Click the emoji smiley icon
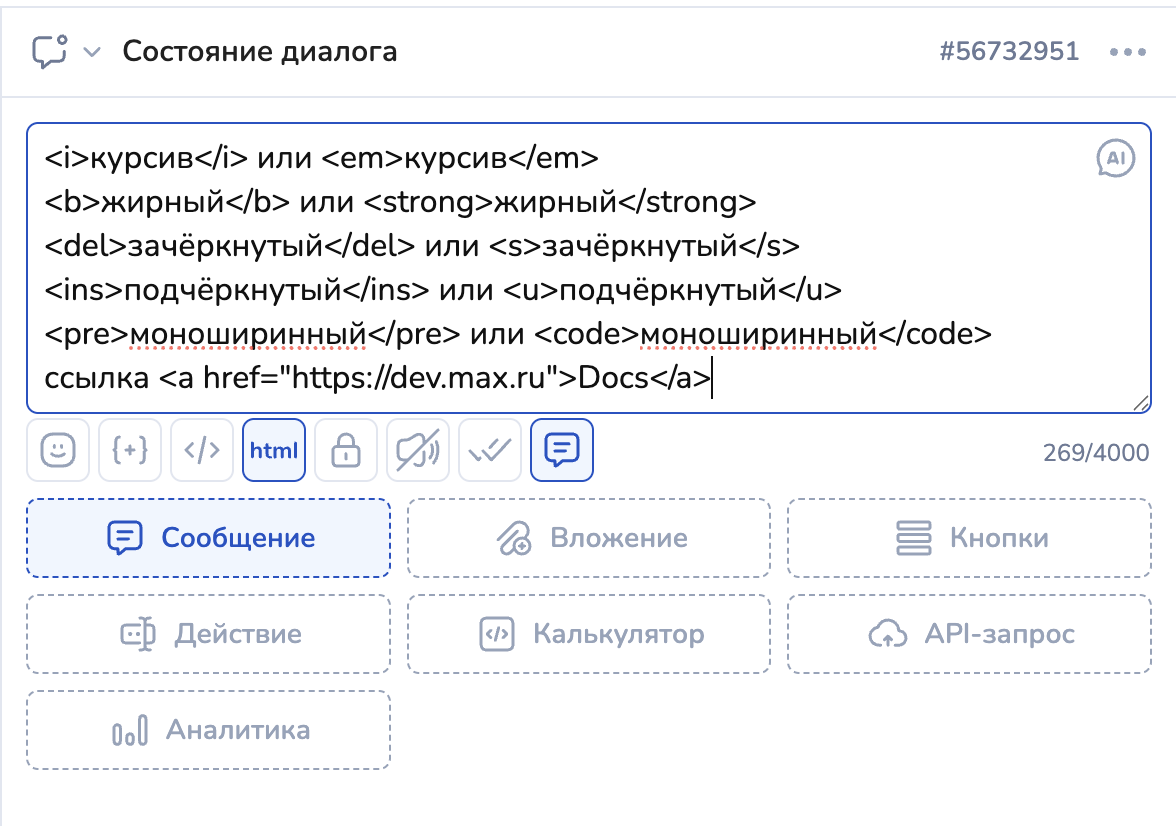The height and width of the screenshot is (826, 1176). tap(58, 451)
